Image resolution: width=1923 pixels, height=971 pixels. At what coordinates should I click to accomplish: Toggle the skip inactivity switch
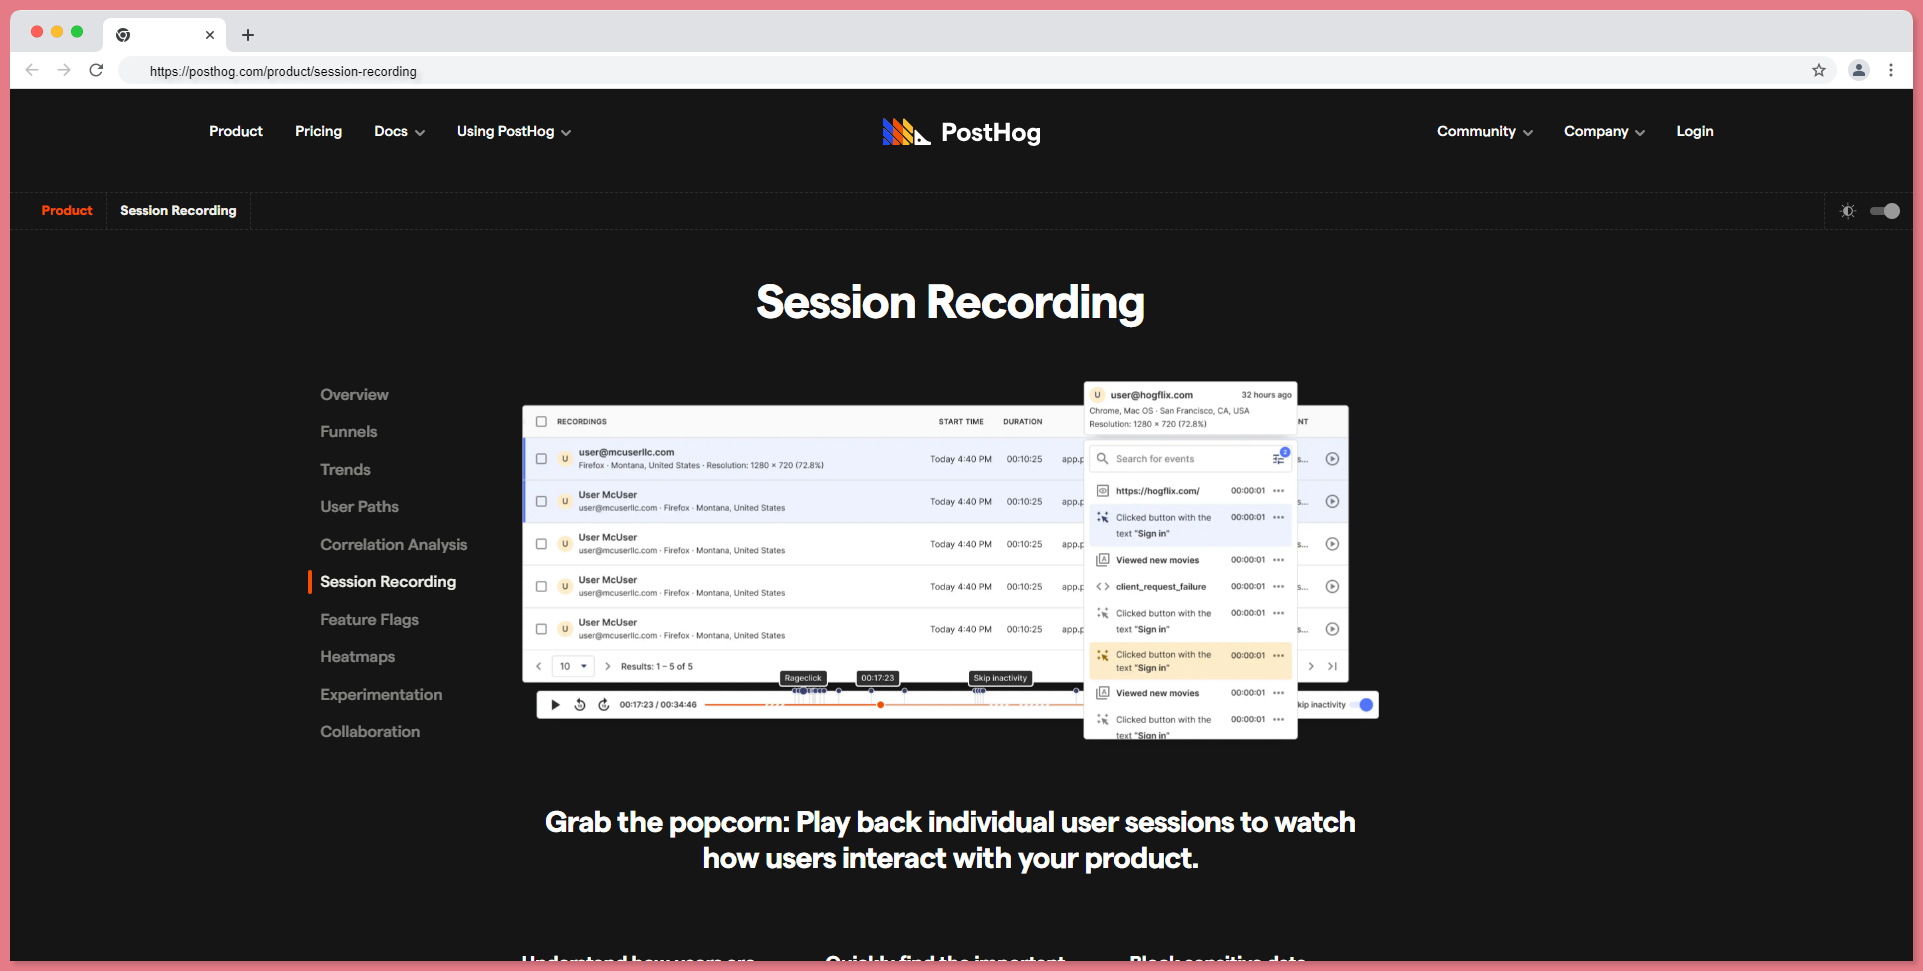pyautogui.click(x=1362, y=705)
